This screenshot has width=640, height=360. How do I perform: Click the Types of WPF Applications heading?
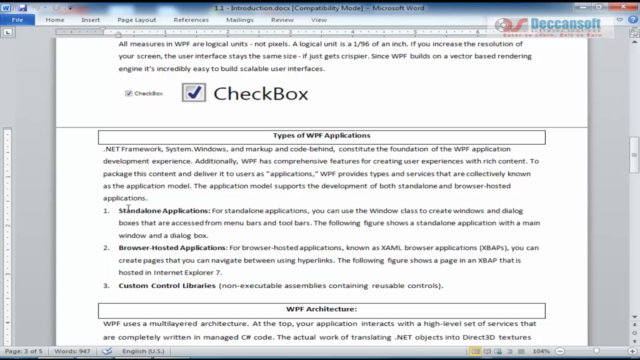tap(322, 136)
